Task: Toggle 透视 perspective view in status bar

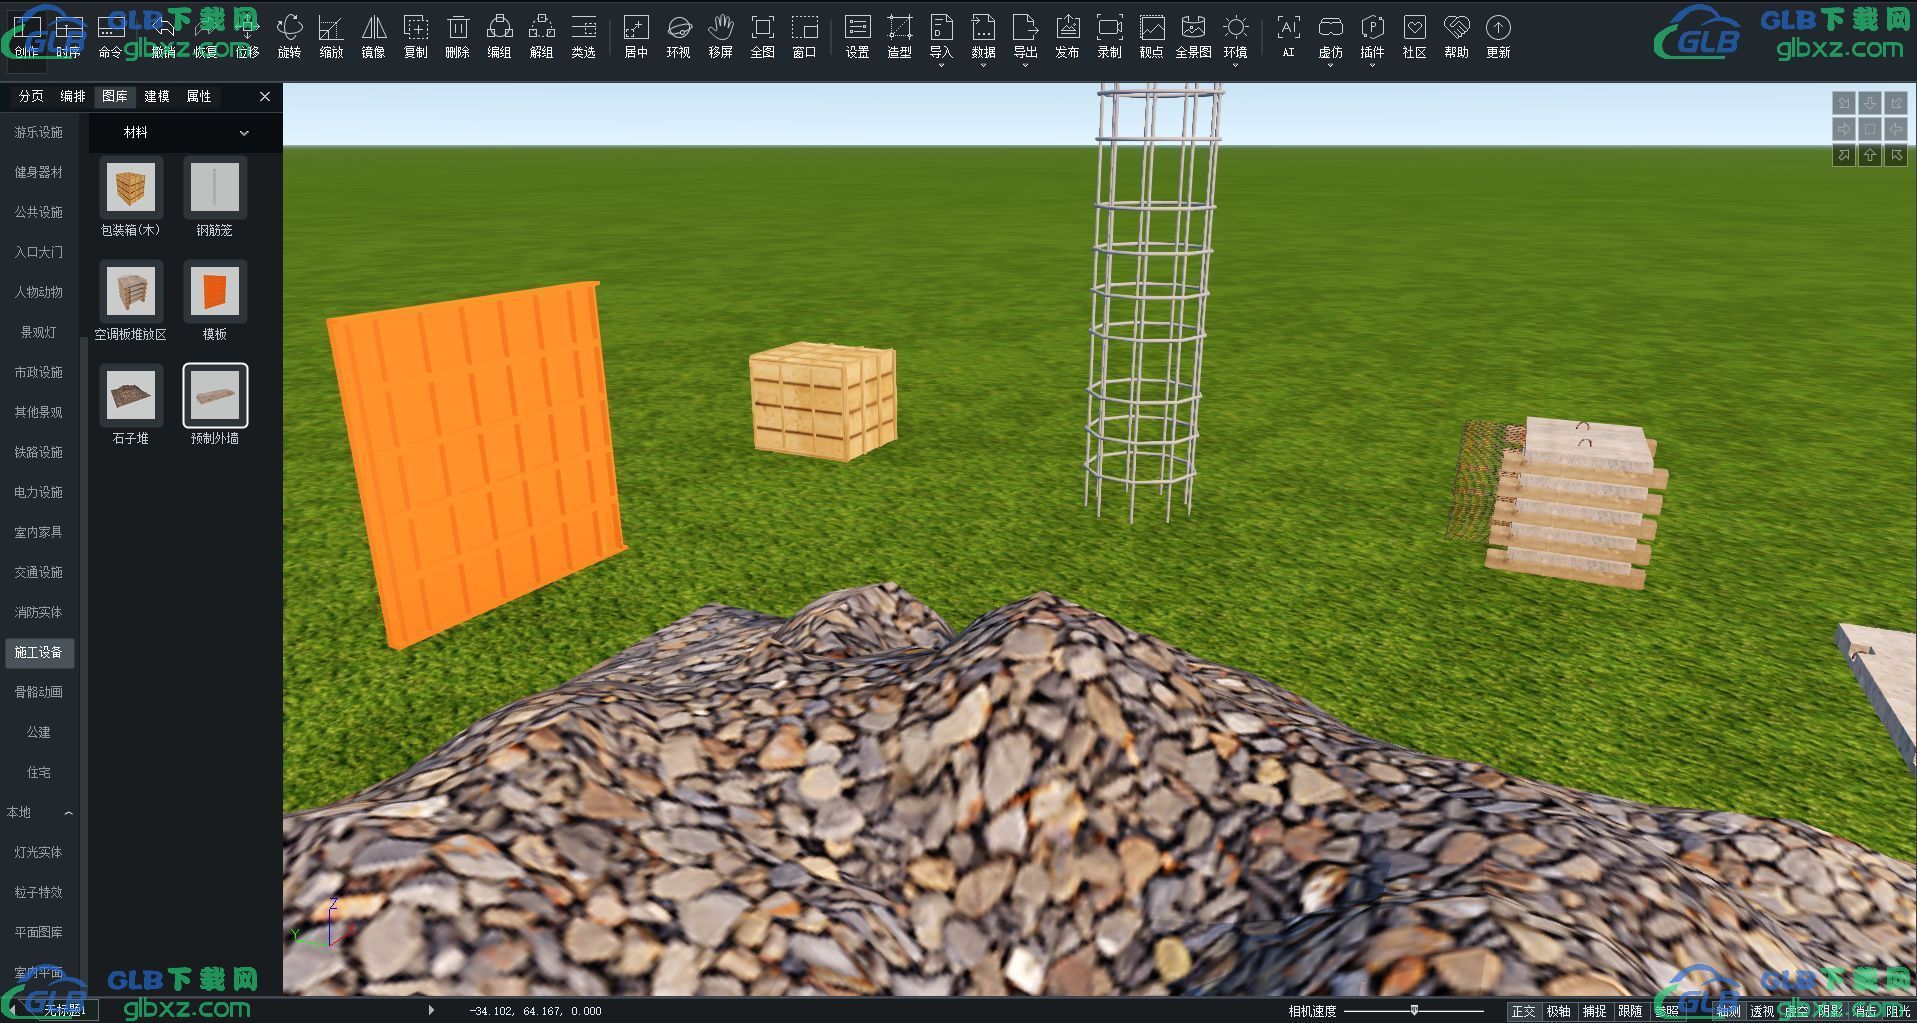Action: tap(1762, 1011)
